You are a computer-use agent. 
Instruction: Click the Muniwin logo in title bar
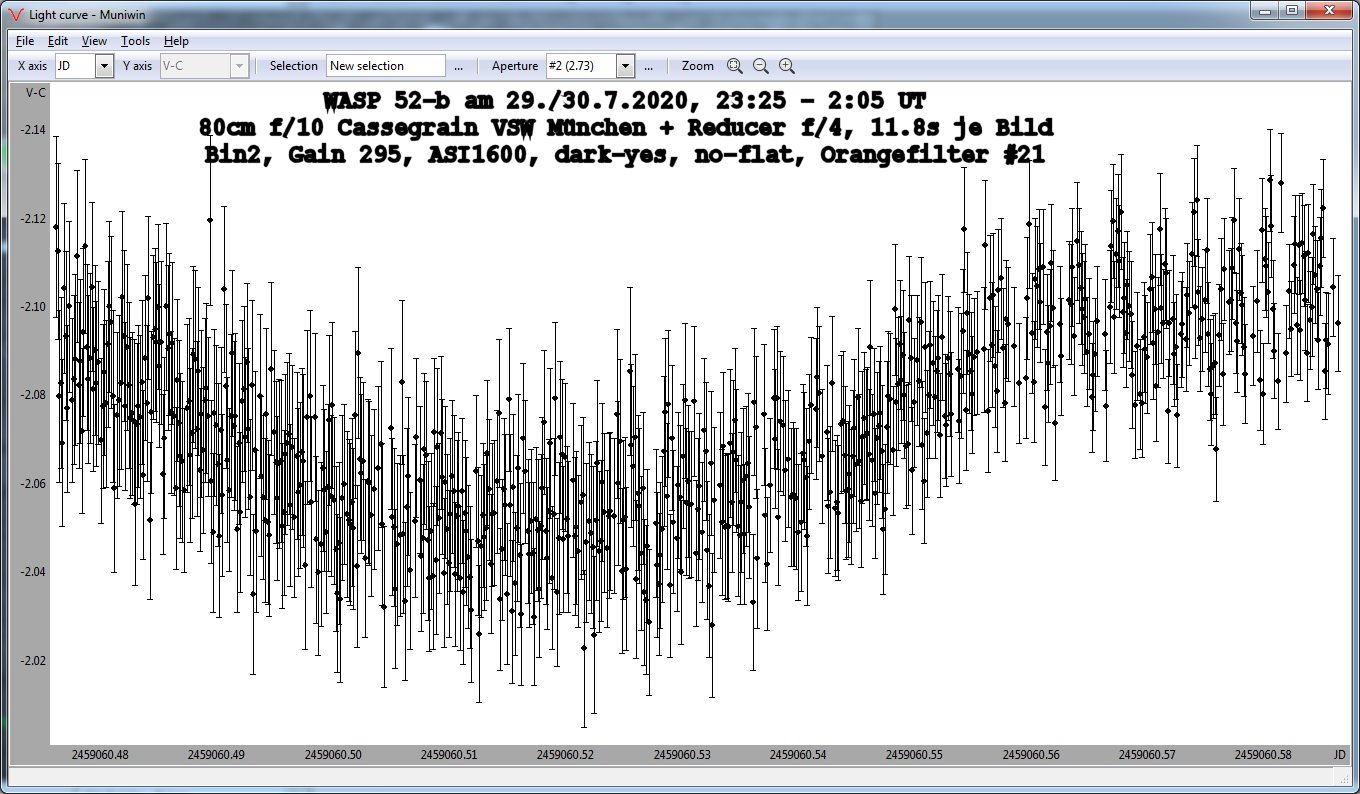coord(13,12)
